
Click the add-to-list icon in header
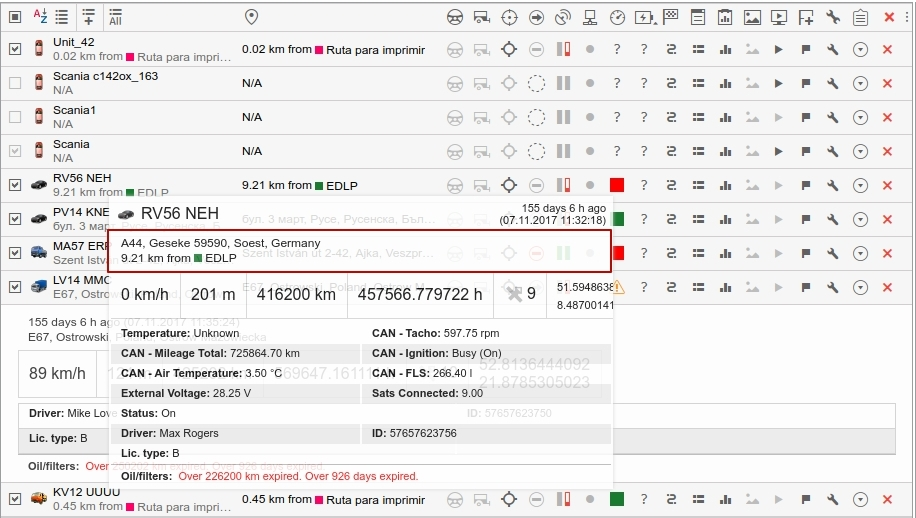point(89,16)
